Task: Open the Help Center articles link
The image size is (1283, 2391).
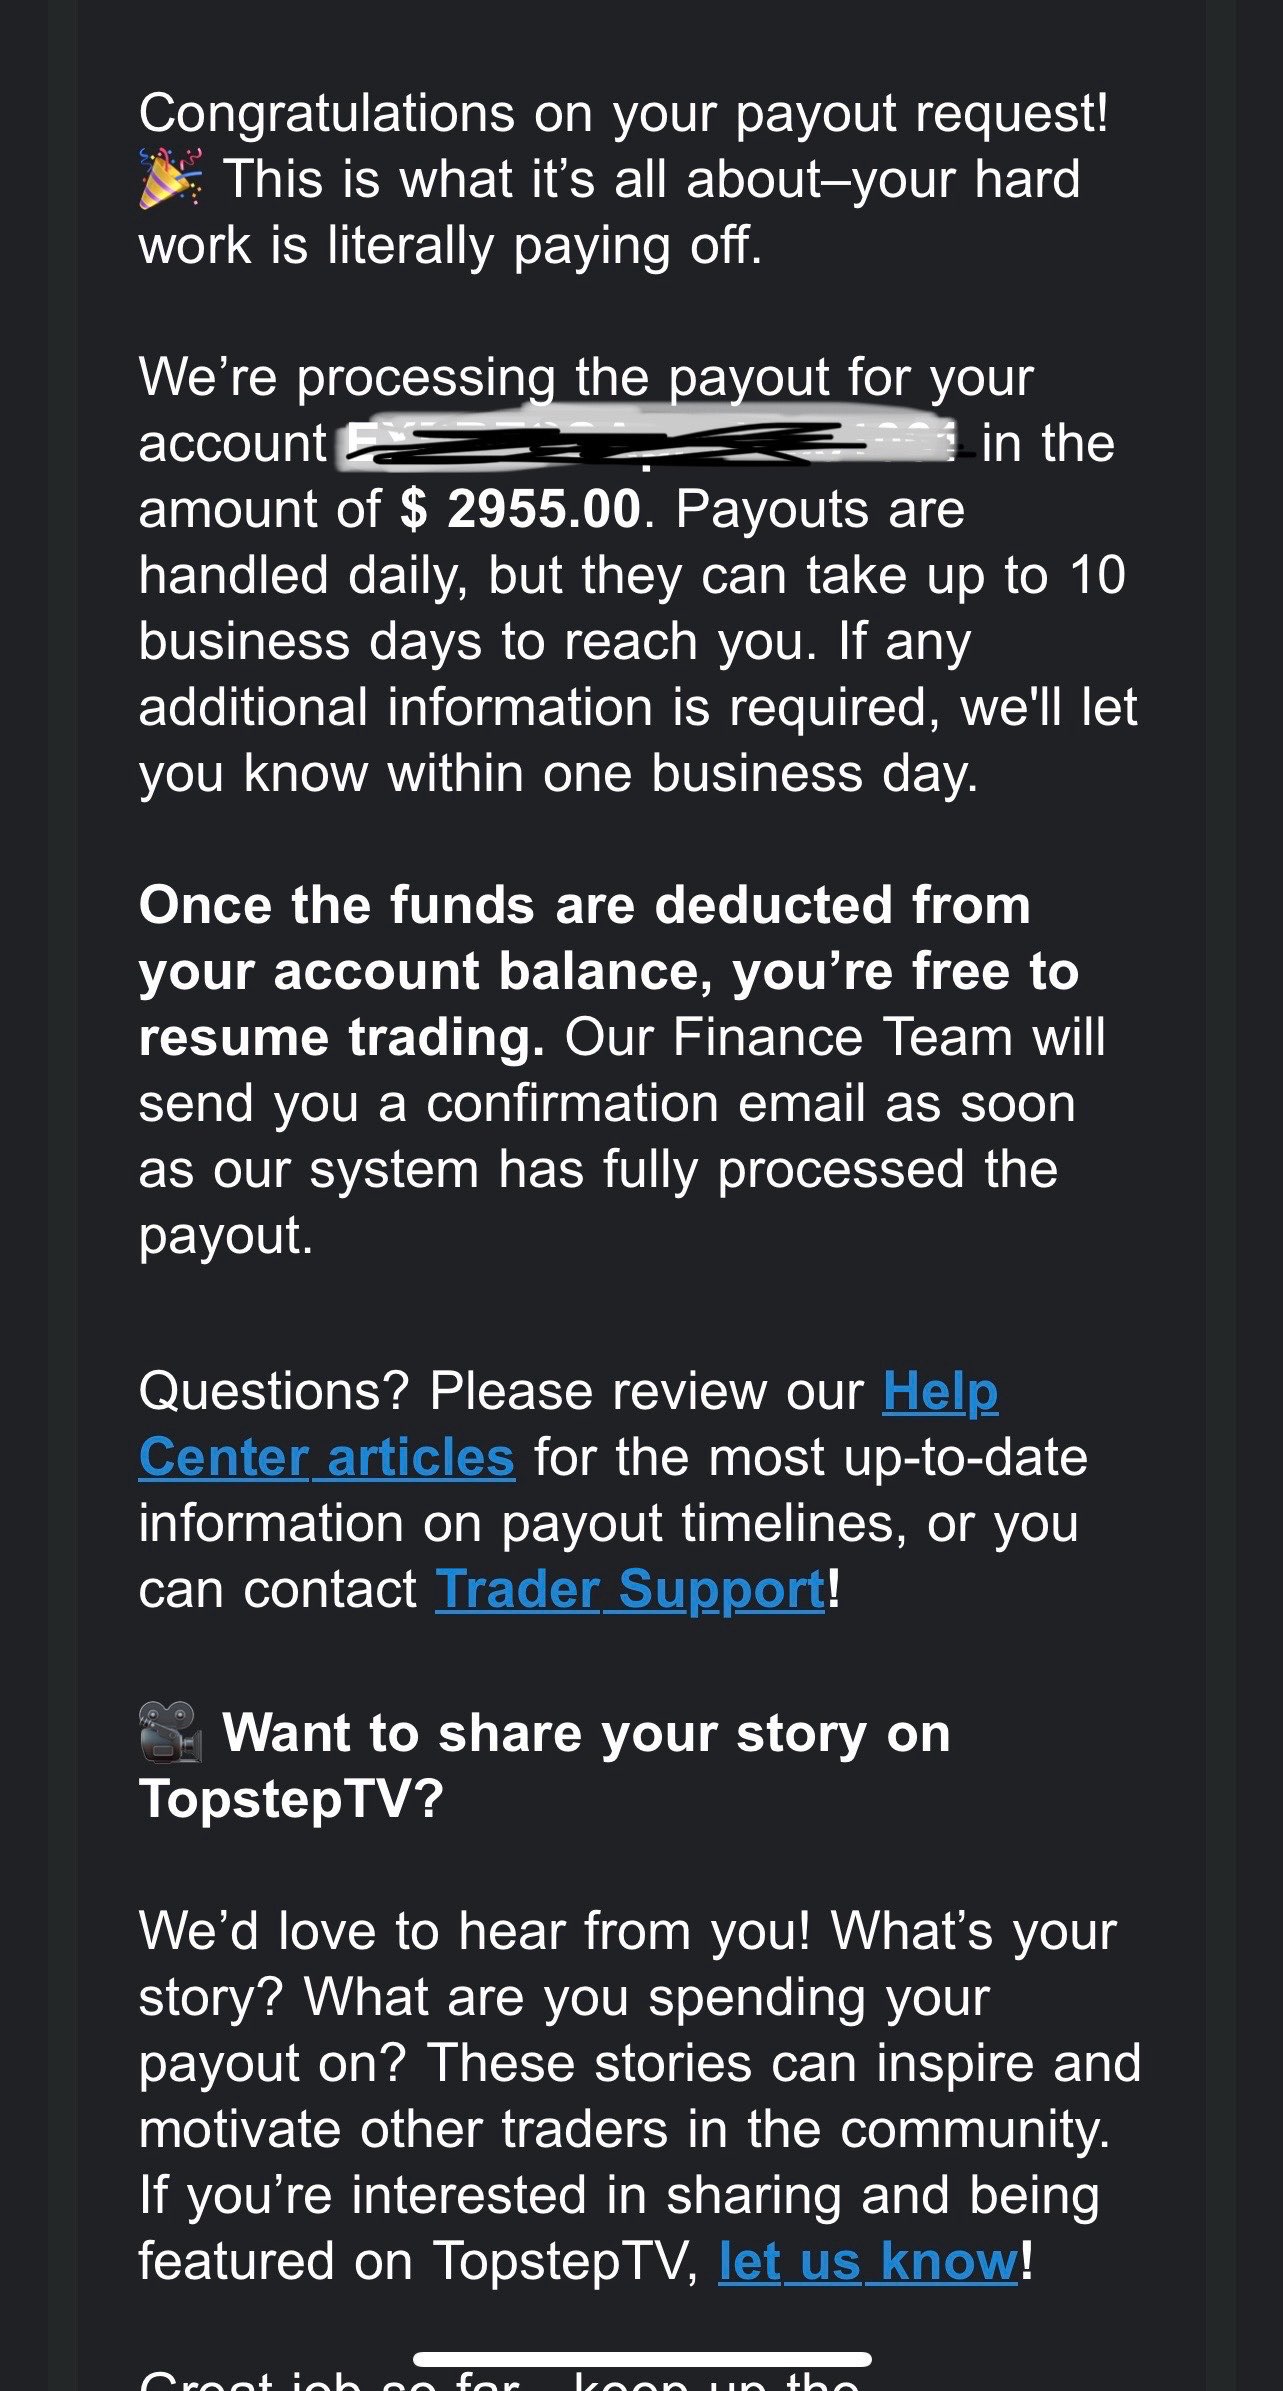Action: [326, 1457]
